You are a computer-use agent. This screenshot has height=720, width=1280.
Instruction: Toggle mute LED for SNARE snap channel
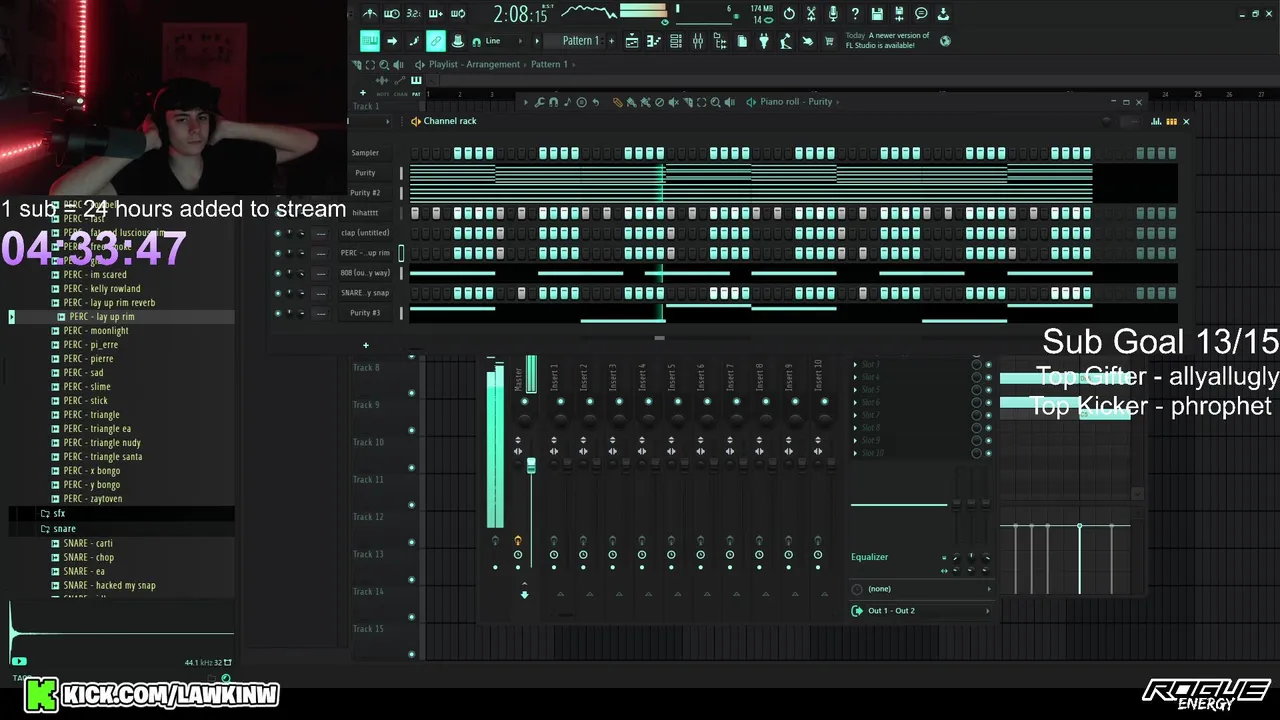(277, 293)
